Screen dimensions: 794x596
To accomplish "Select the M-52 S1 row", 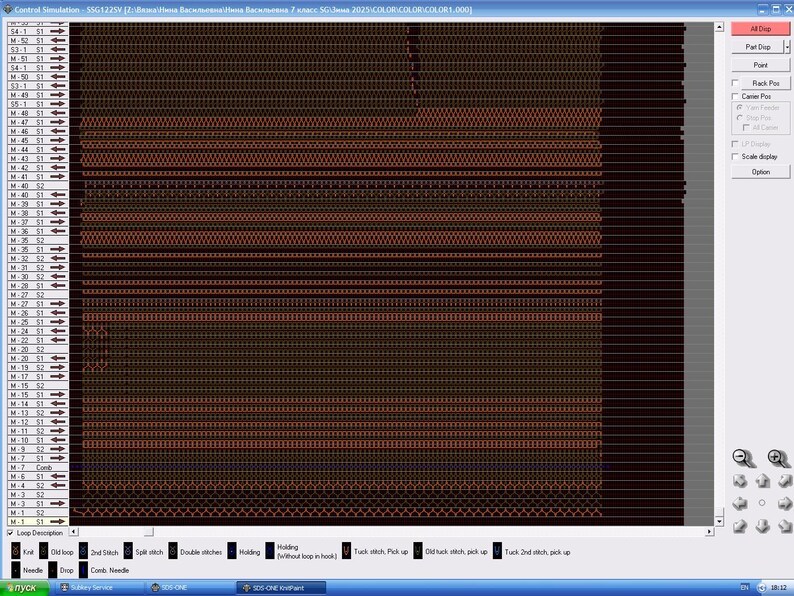I will point(38,41).
